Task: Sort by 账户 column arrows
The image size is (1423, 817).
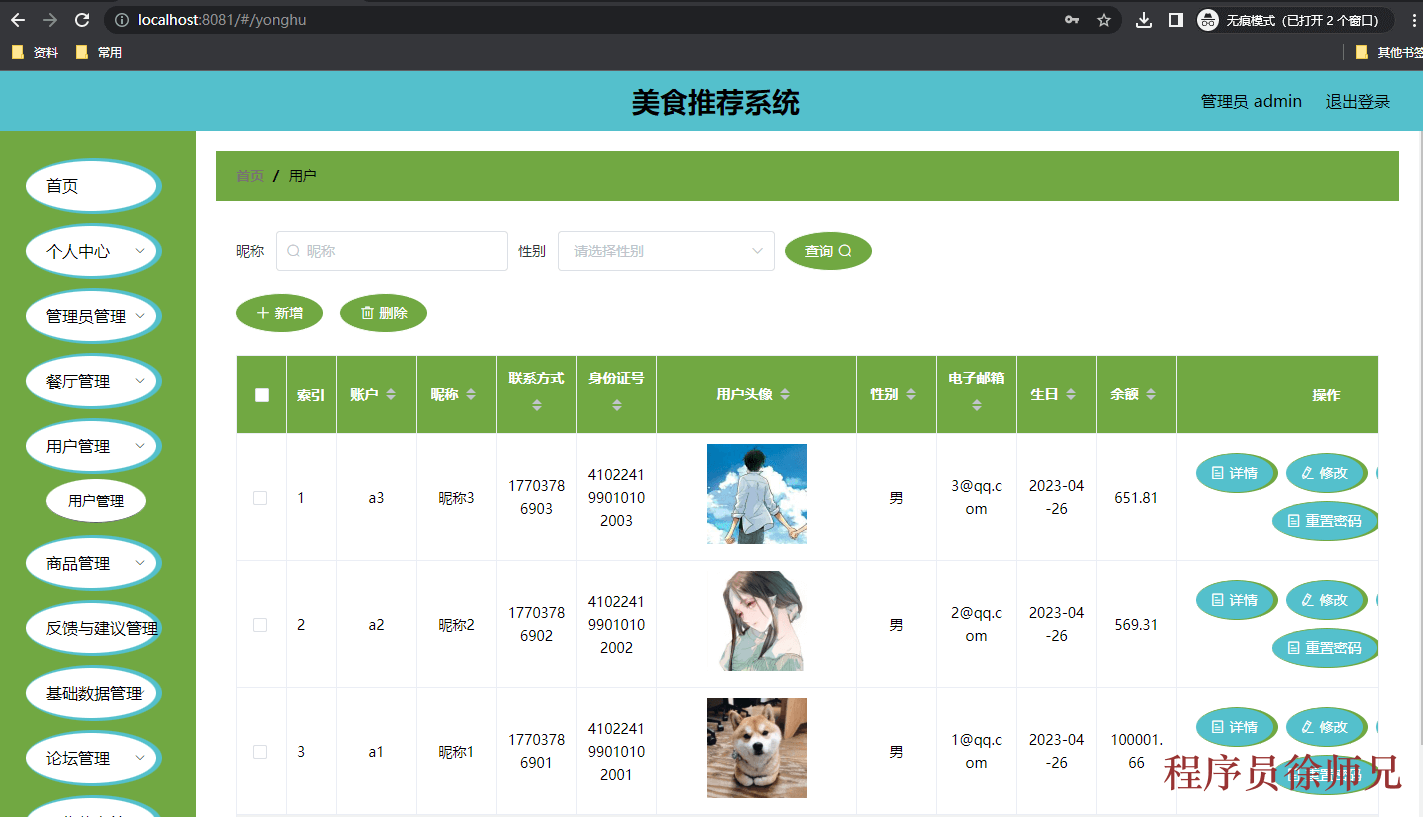Action: tap(391, 395)
